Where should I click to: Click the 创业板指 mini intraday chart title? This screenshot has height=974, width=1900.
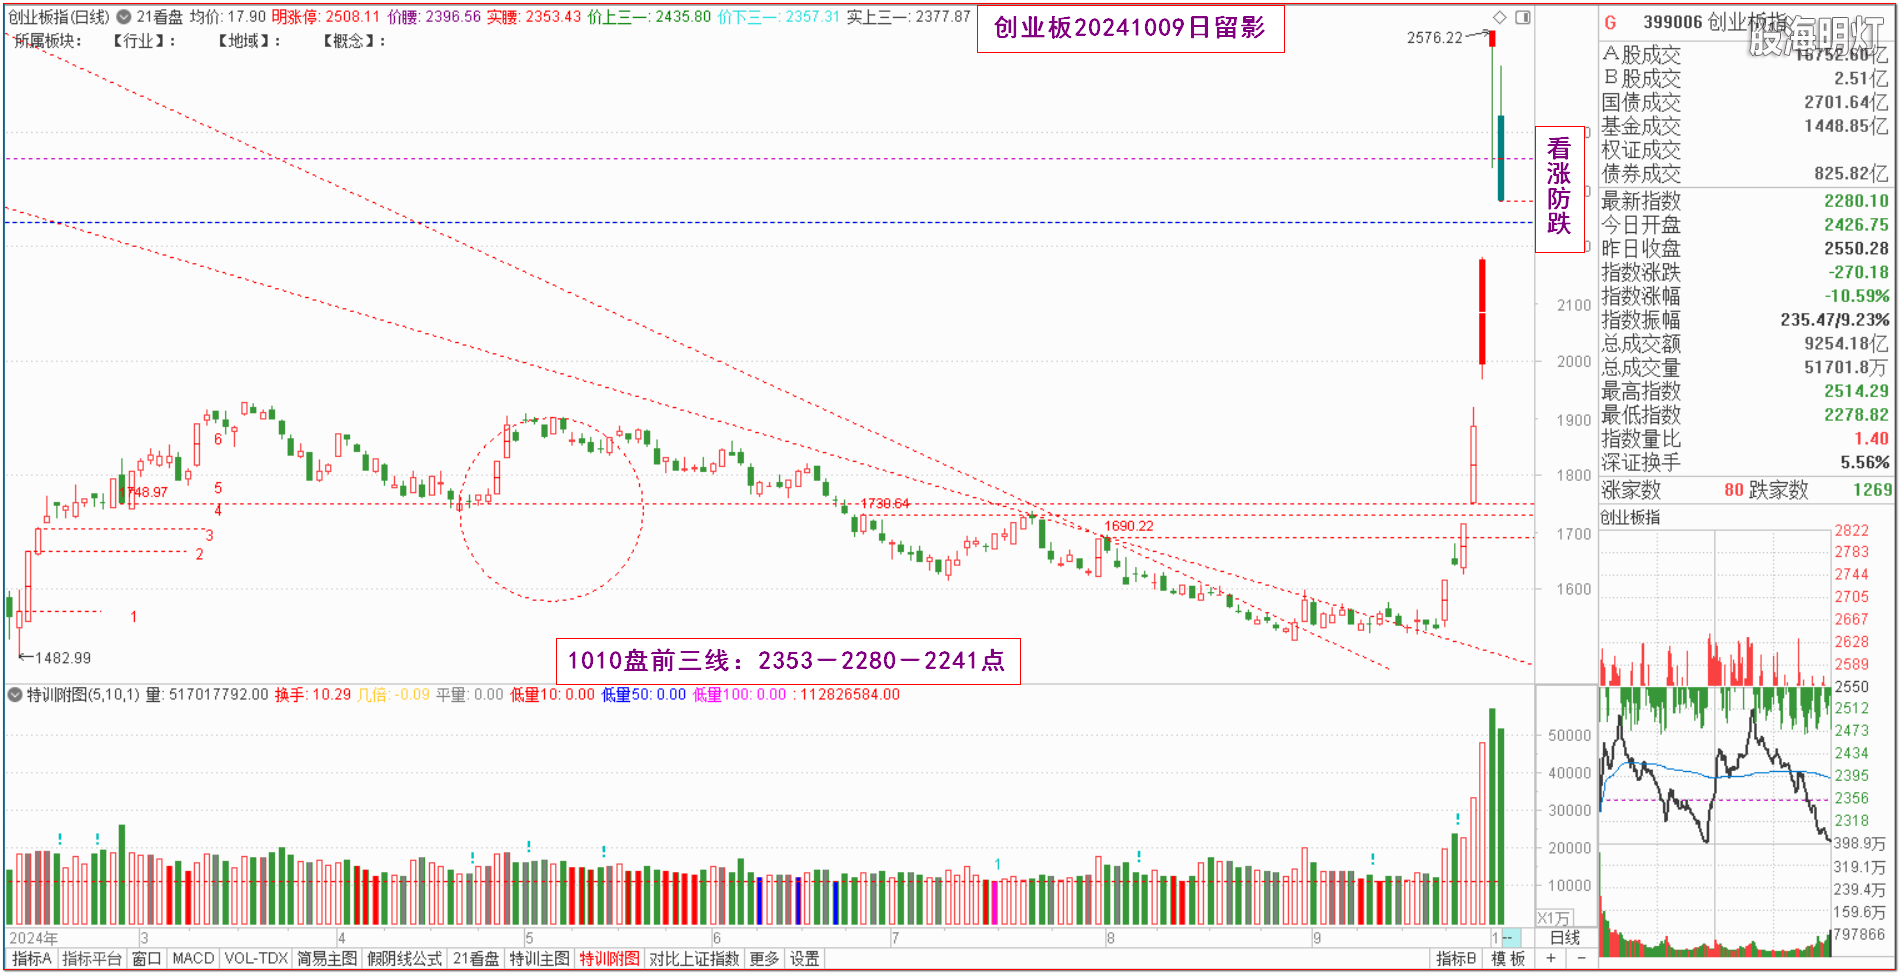1630,517
